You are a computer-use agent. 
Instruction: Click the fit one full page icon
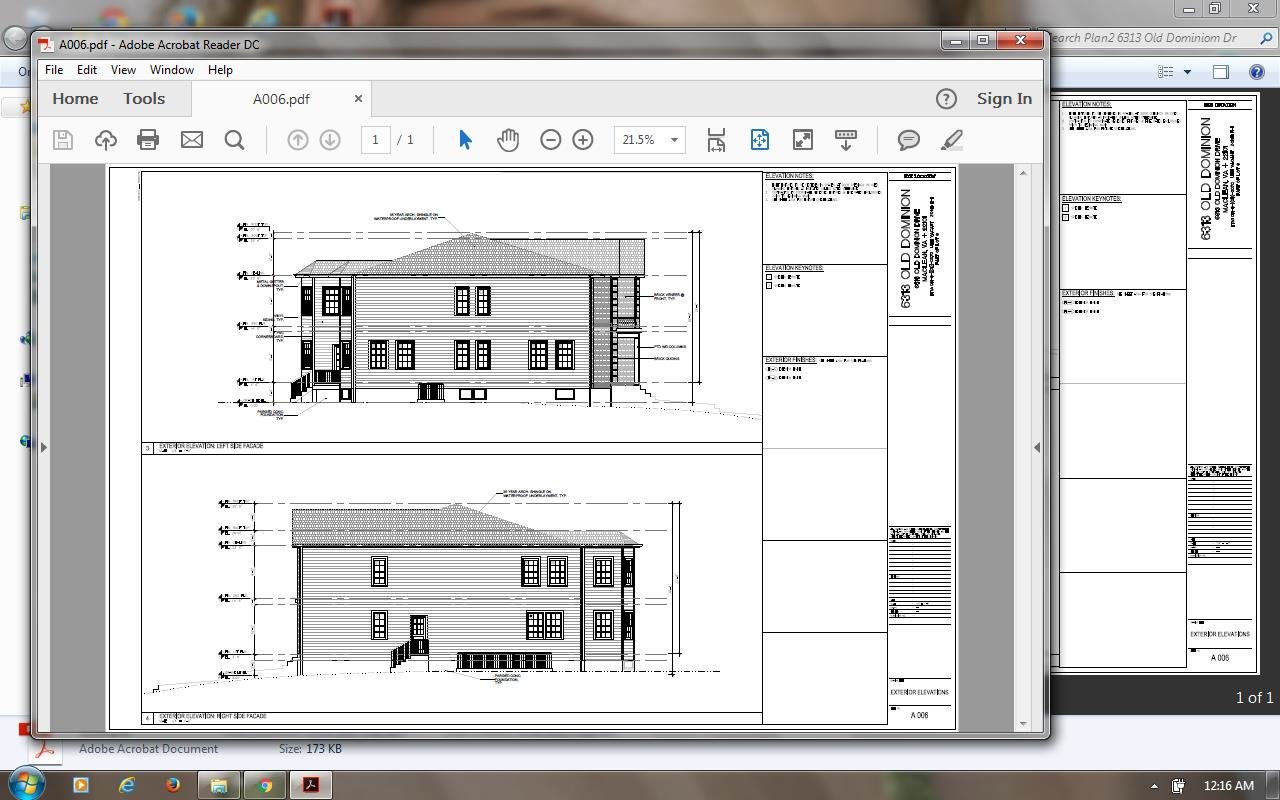pyautogui.click(x=759, y=140)
